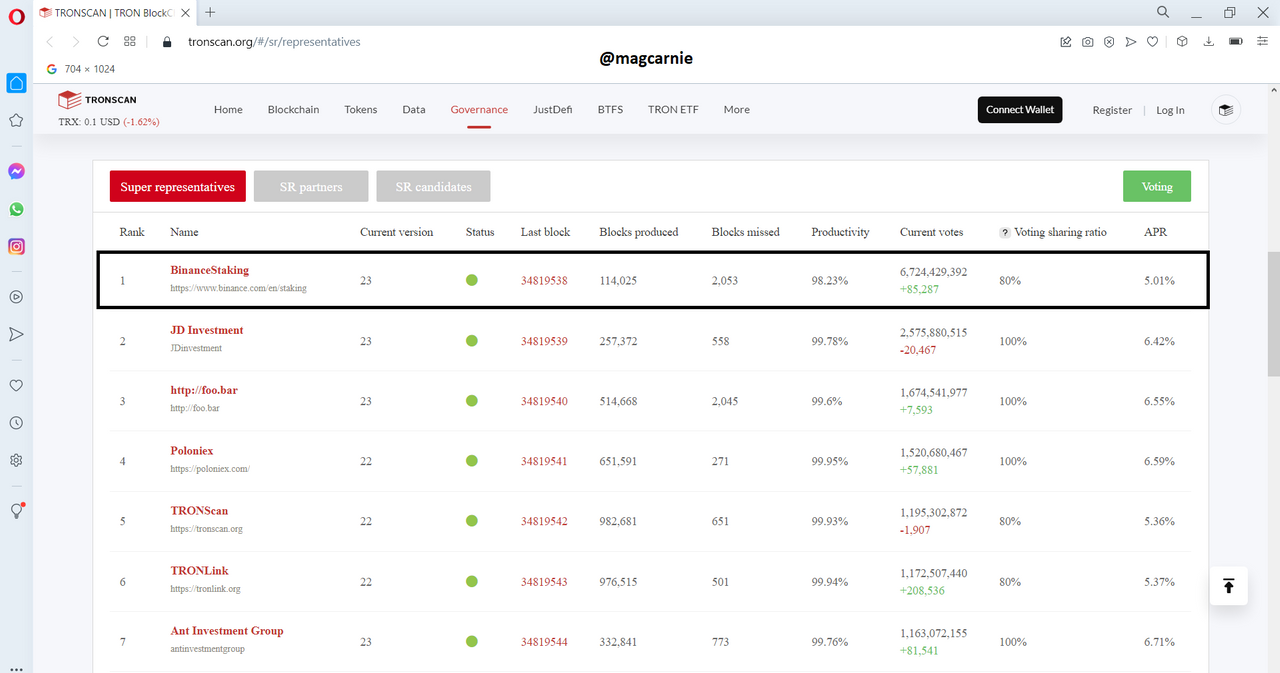Search tabs with magnifier icon
Viewport: 1280px width, 673px height.
click(x=1163, y=12)
